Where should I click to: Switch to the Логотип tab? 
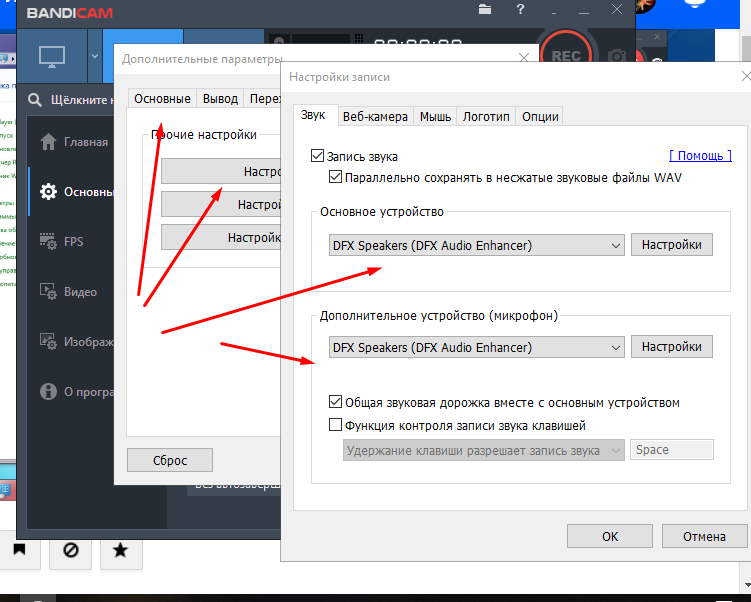pos(486,116)
